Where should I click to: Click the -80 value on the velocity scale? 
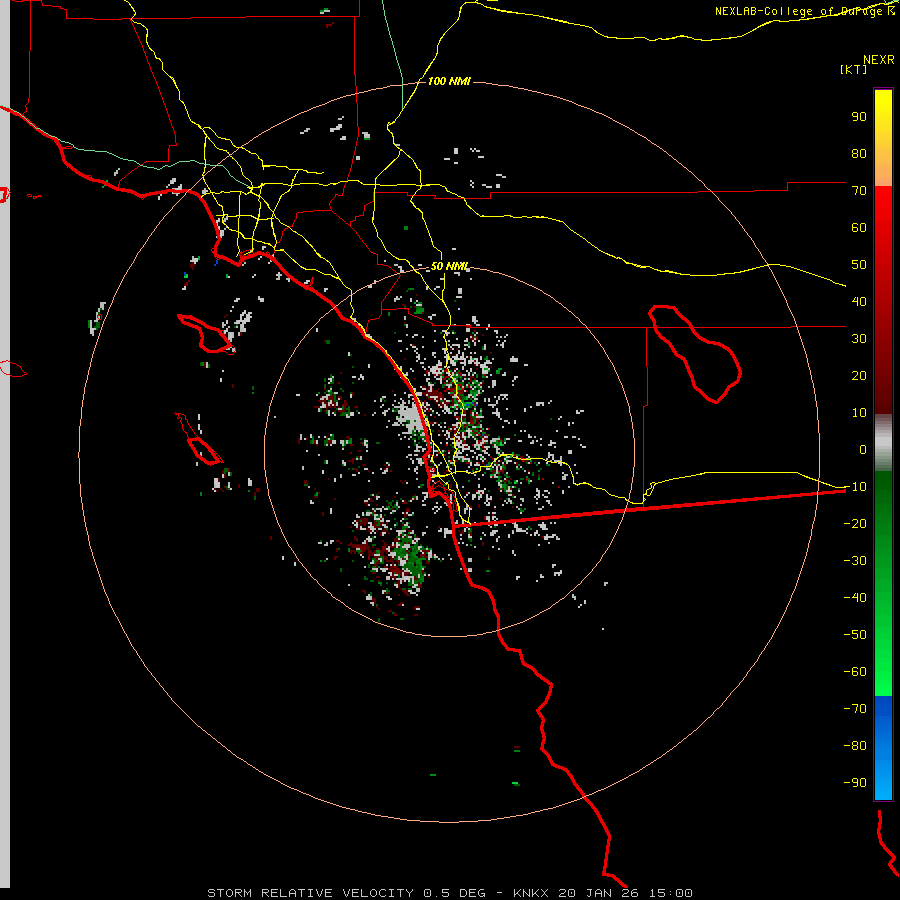coord(855,746)
